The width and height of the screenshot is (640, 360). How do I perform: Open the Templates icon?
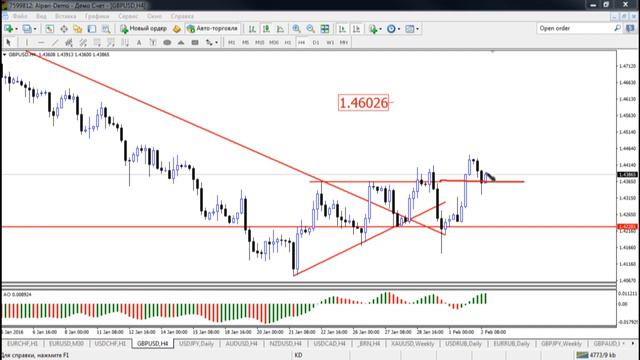[409, 29]
